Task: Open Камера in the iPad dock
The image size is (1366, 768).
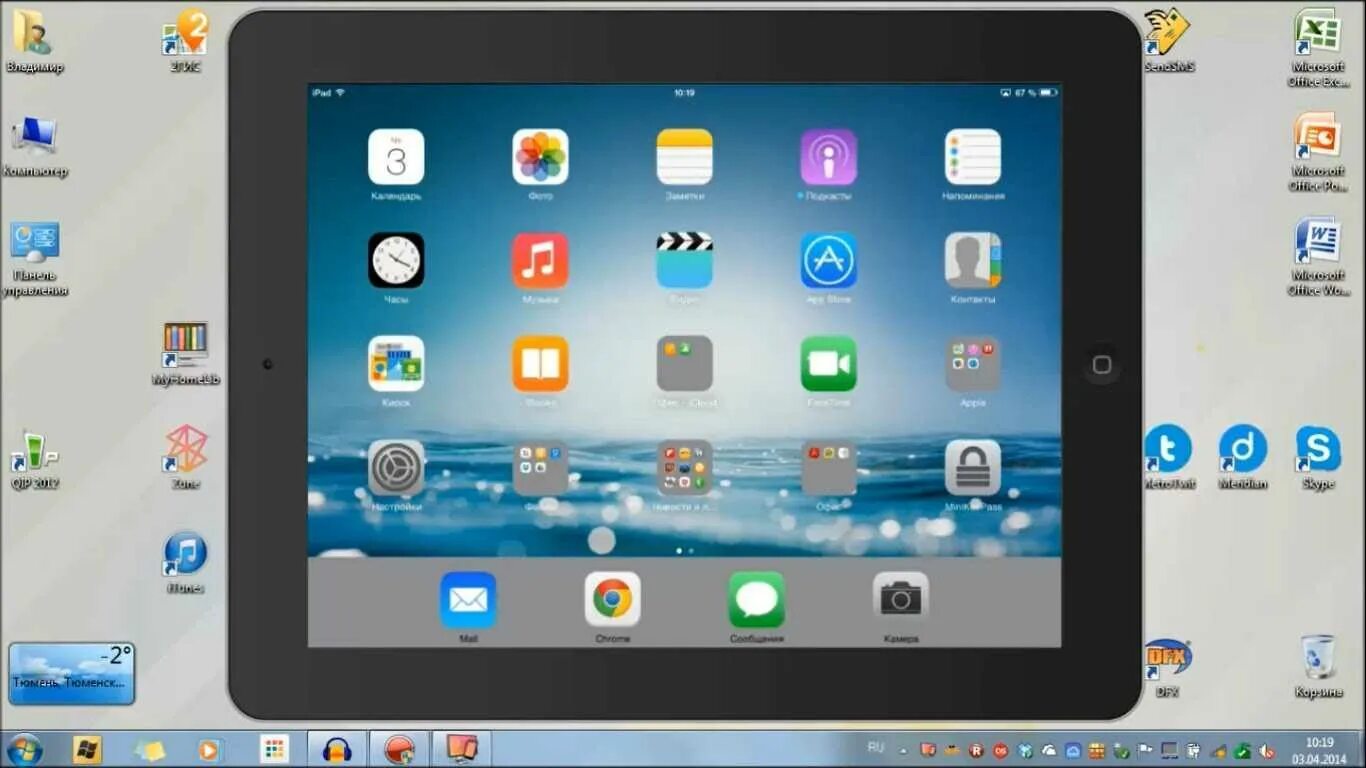Action: click(x=900, y=599)
